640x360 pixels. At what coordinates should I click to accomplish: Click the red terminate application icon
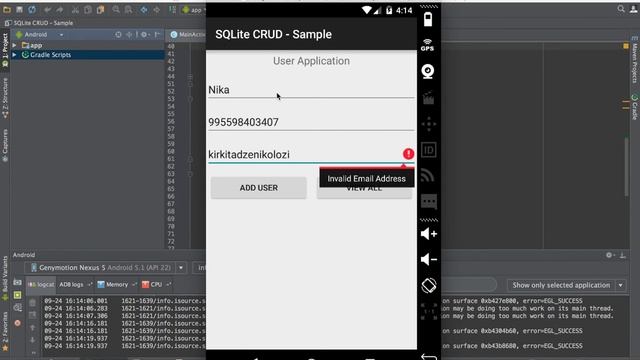tap(18, 323)
